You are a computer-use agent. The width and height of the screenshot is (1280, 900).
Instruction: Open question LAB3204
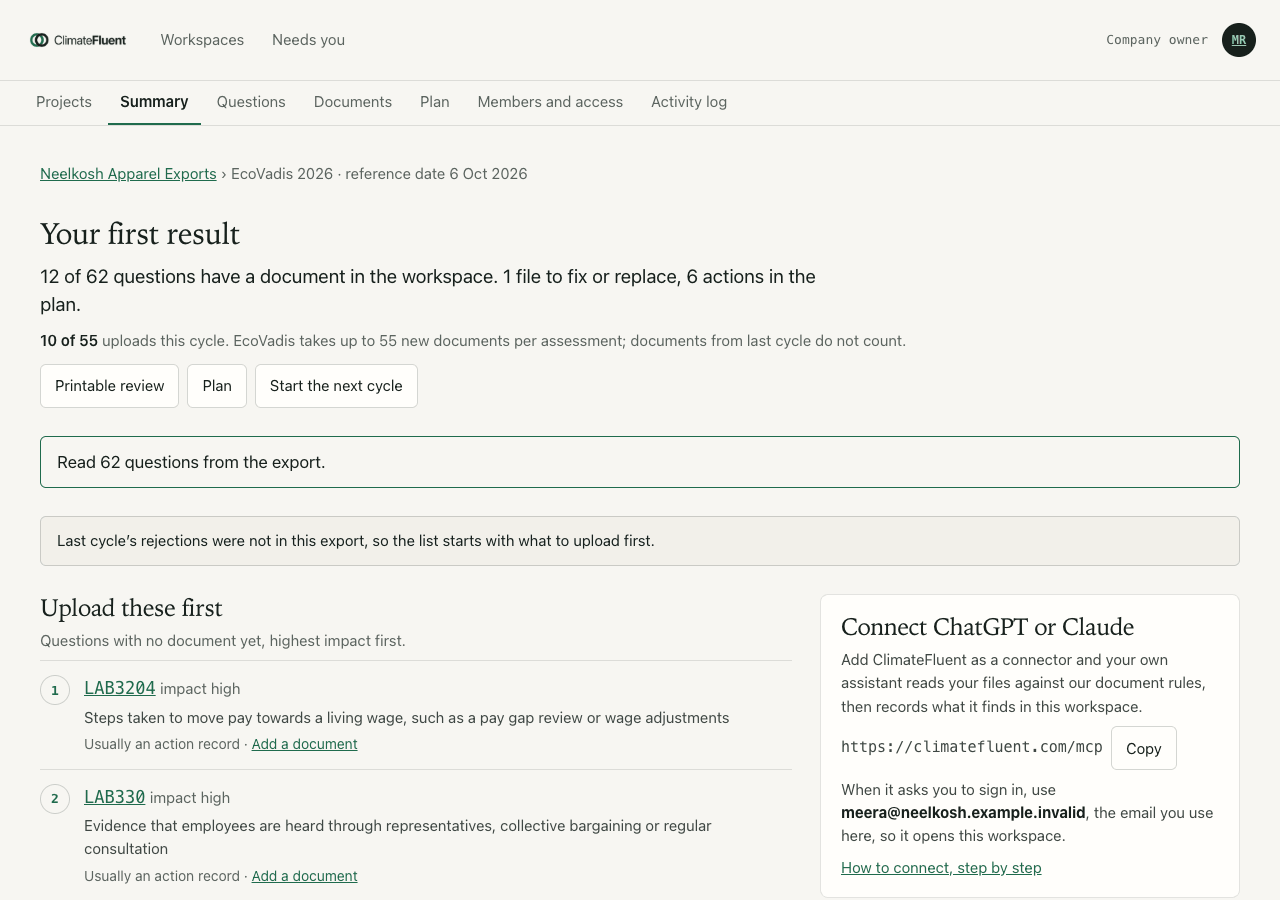[x=120, y=688]
